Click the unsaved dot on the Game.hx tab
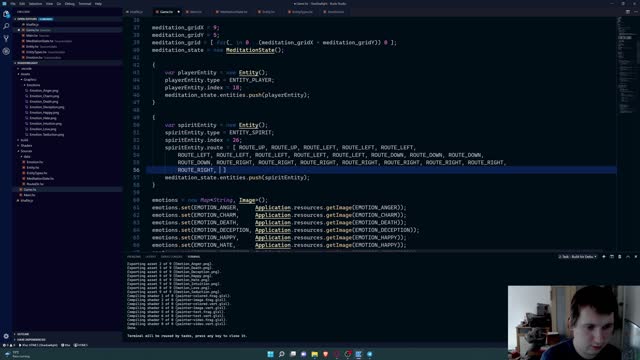Image resolution: width=640 pixels, height=360 pixels. click(178, 12)
